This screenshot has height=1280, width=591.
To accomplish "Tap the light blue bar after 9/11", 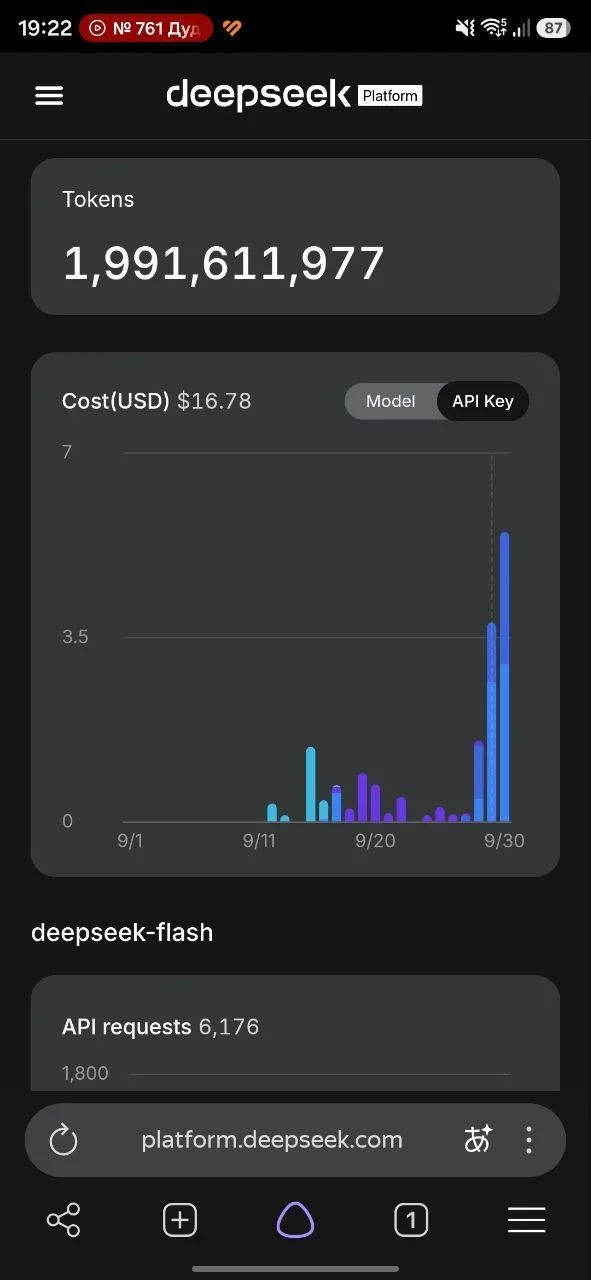I will pos(311,784).
